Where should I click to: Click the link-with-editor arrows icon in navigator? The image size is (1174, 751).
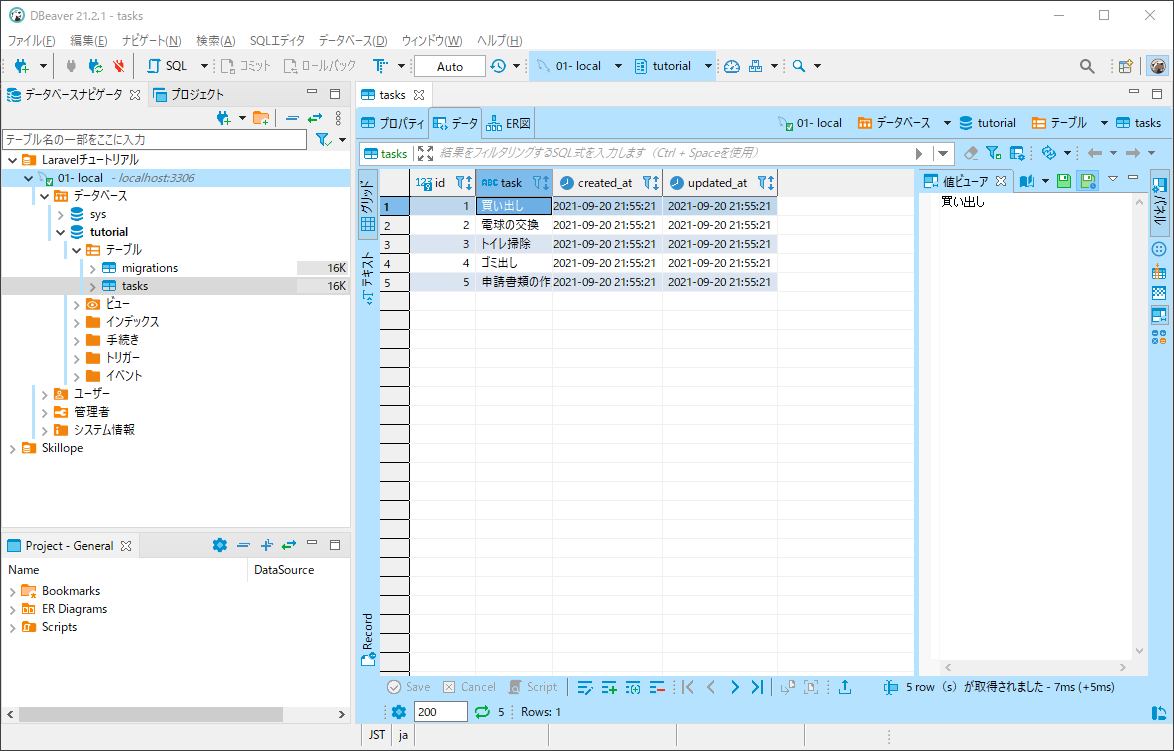click(x=314, y=118)
